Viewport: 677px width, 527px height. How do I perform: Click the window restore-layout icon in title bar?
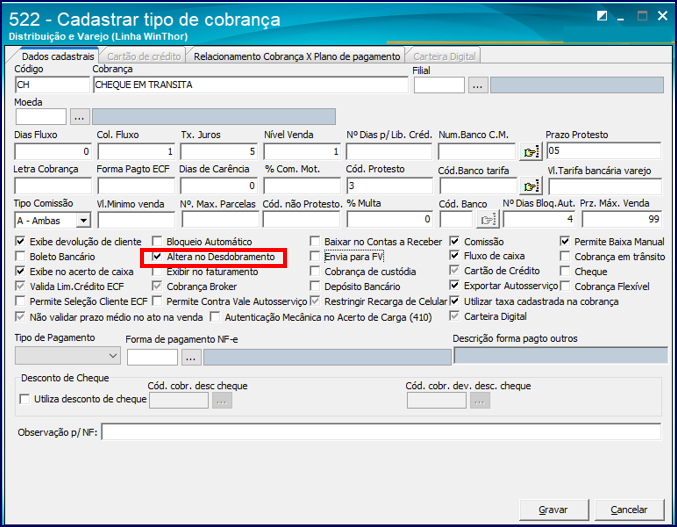[x=601, y=16]
